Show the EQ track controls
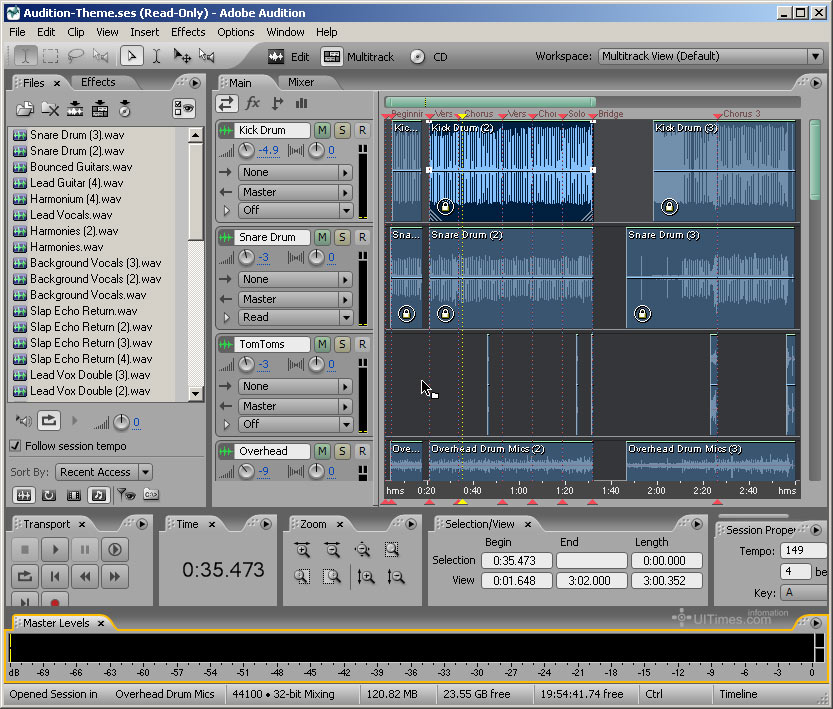Viewport: 833px width, 709px height. (x=302, y=103)
